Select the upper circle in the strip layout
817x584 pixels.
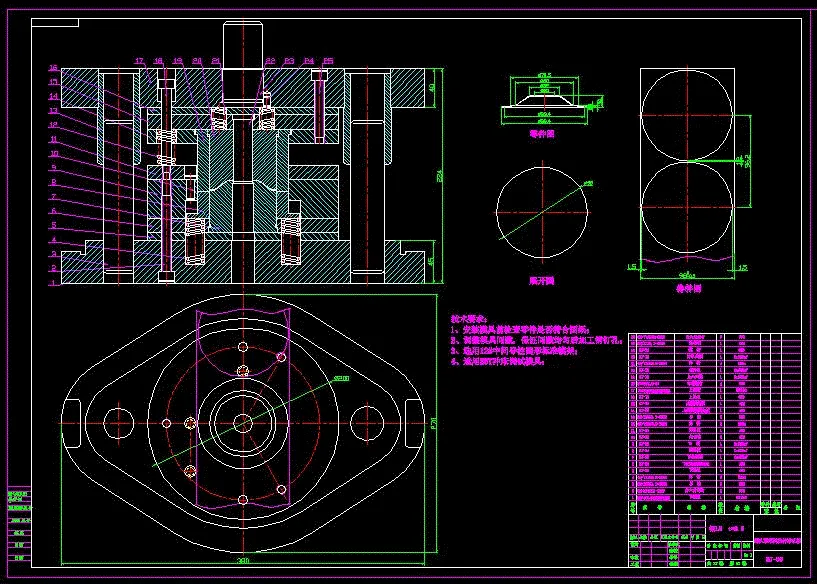pos(687,116)
